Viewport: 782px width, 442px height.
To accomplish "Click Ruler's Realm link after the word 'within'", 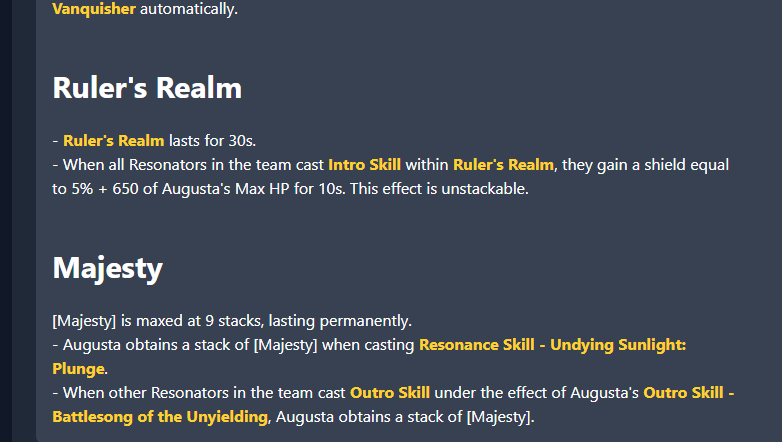I will tap(503, 165).
